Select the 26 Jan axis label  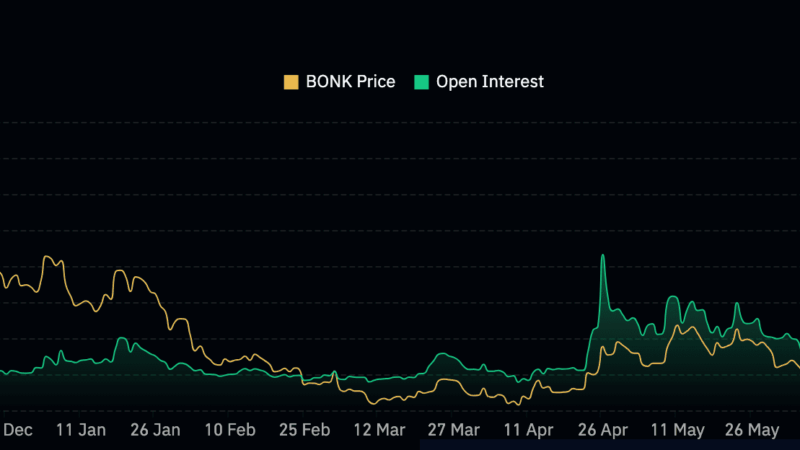pyautogui.click(x=155, y=430)
